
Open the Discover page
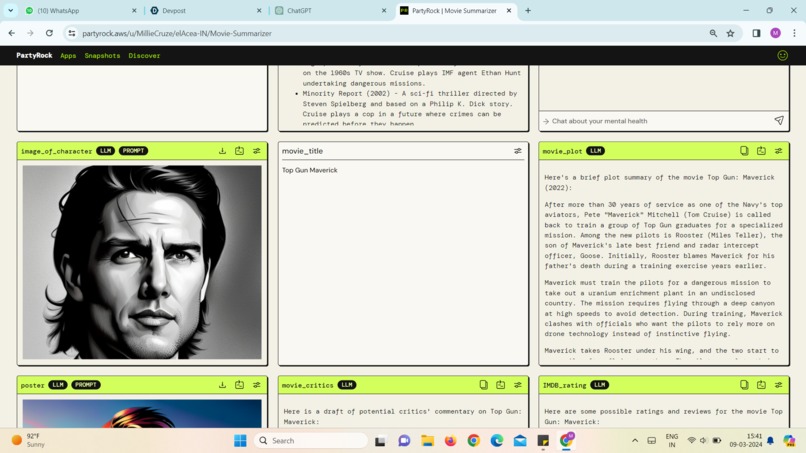coord(144,56)
